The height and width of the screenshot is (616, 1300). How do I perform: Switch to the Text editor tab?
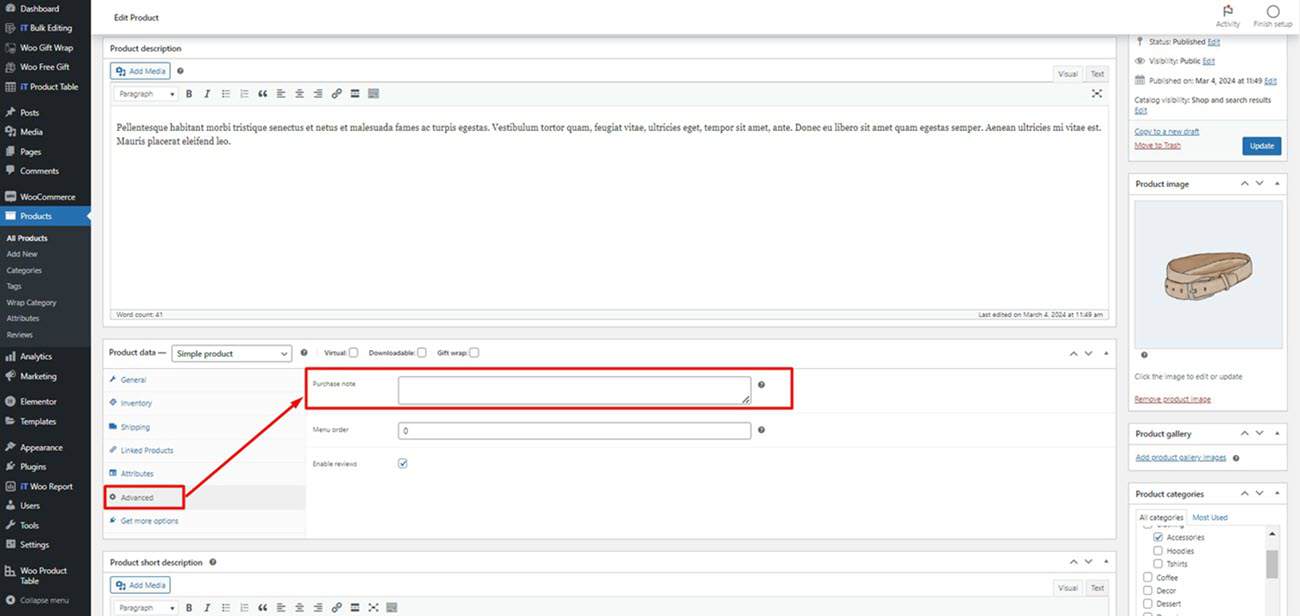coord(1096,73)
